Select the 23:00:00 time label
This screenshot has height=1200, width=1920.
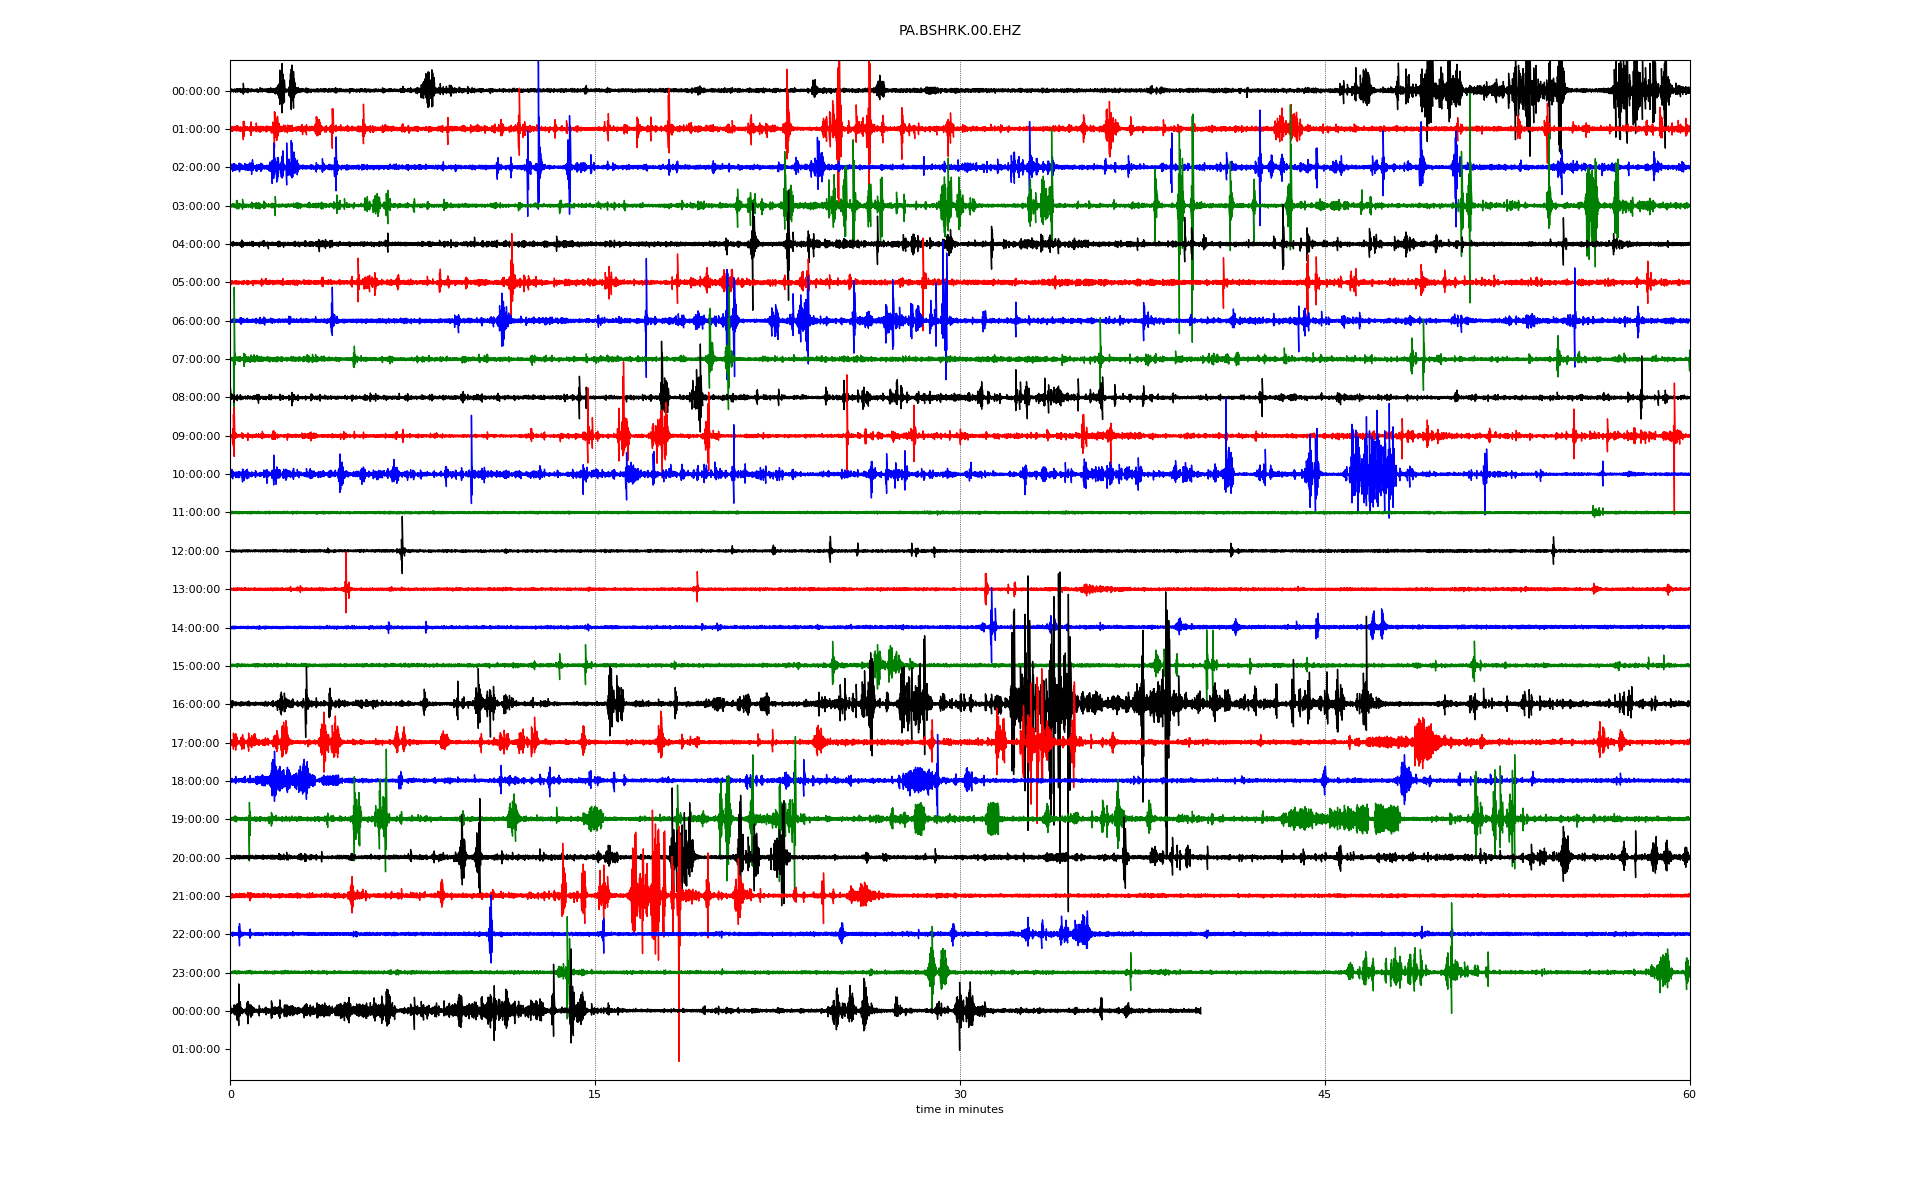196,973
